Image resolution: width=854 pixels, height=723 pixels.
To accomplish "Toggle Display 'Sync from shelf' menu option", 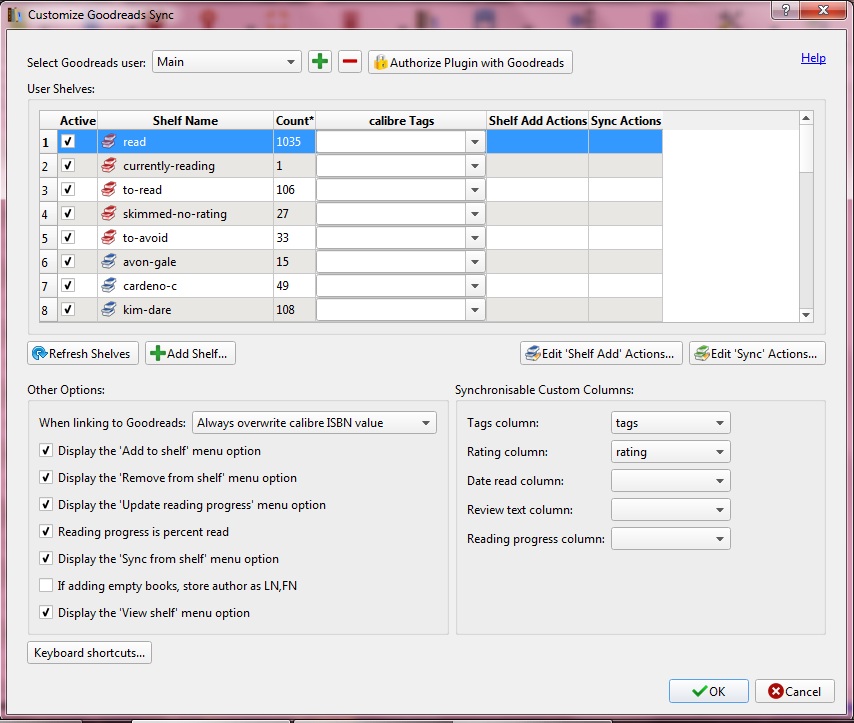I will coord(46,558).
